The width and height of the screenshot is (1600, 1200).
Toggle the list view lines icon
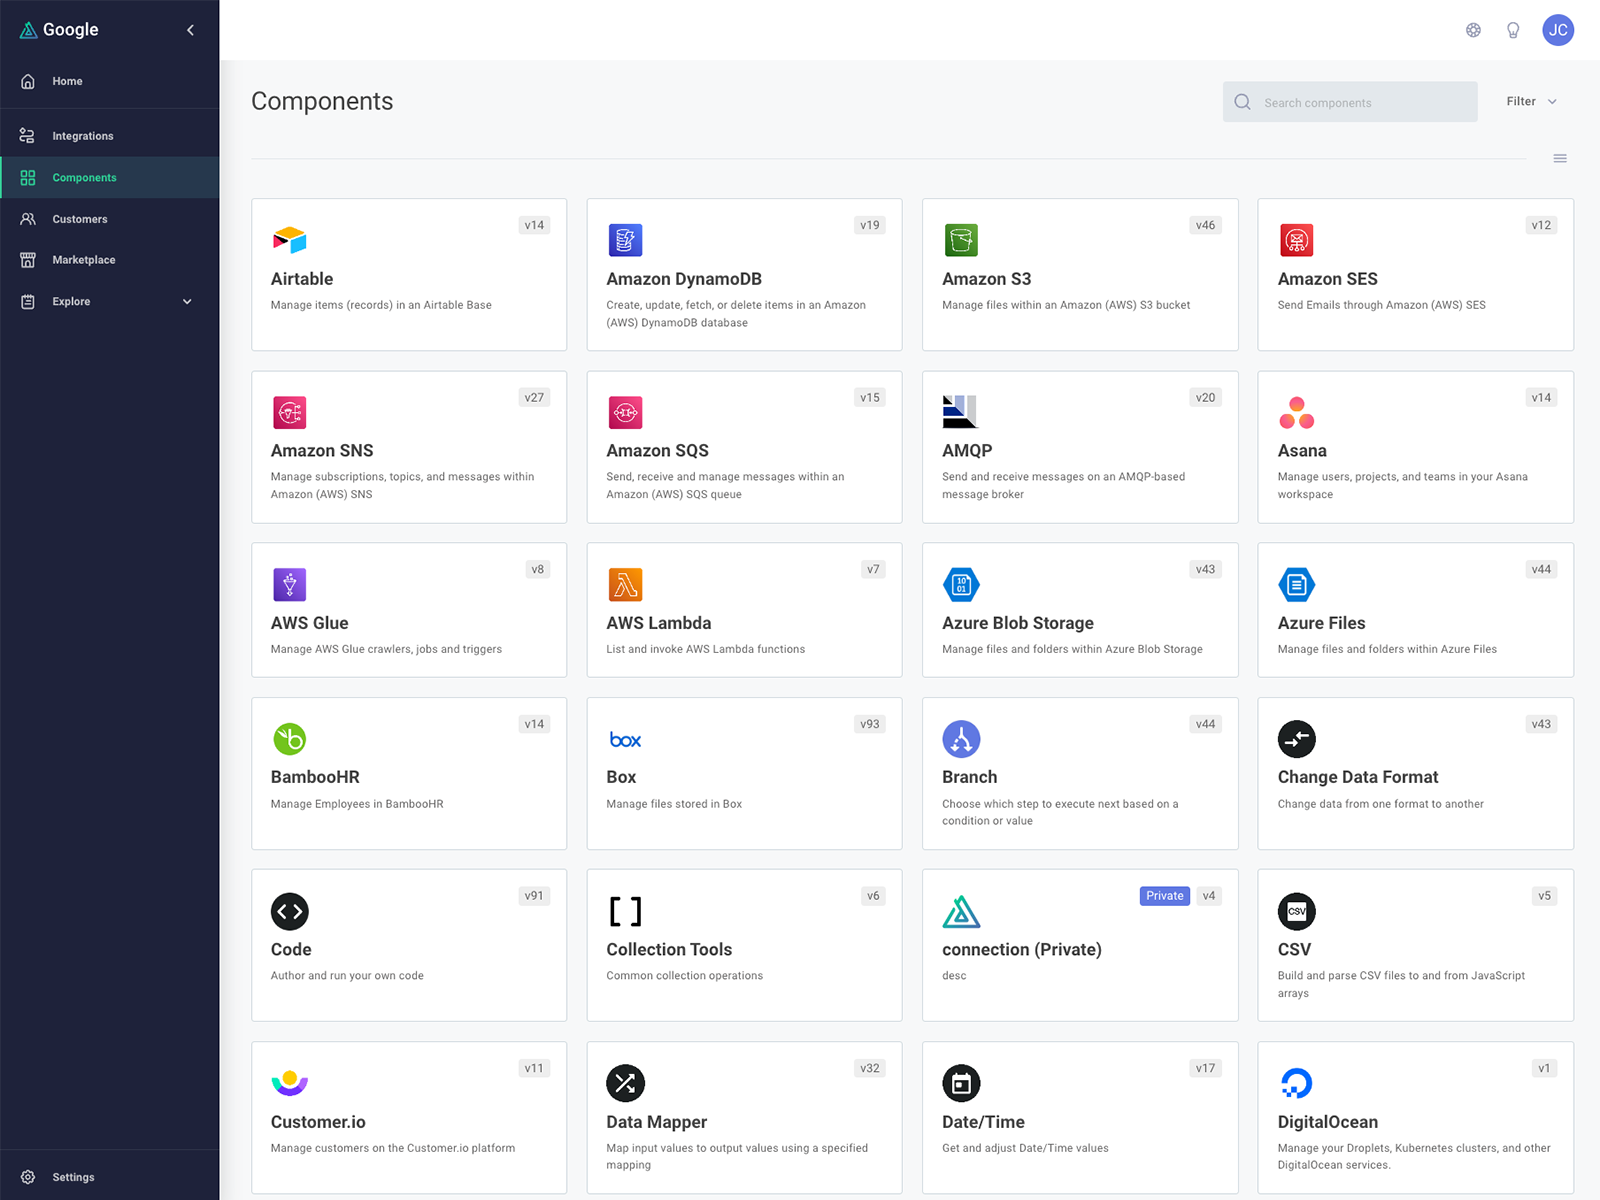pos(1559,159)
